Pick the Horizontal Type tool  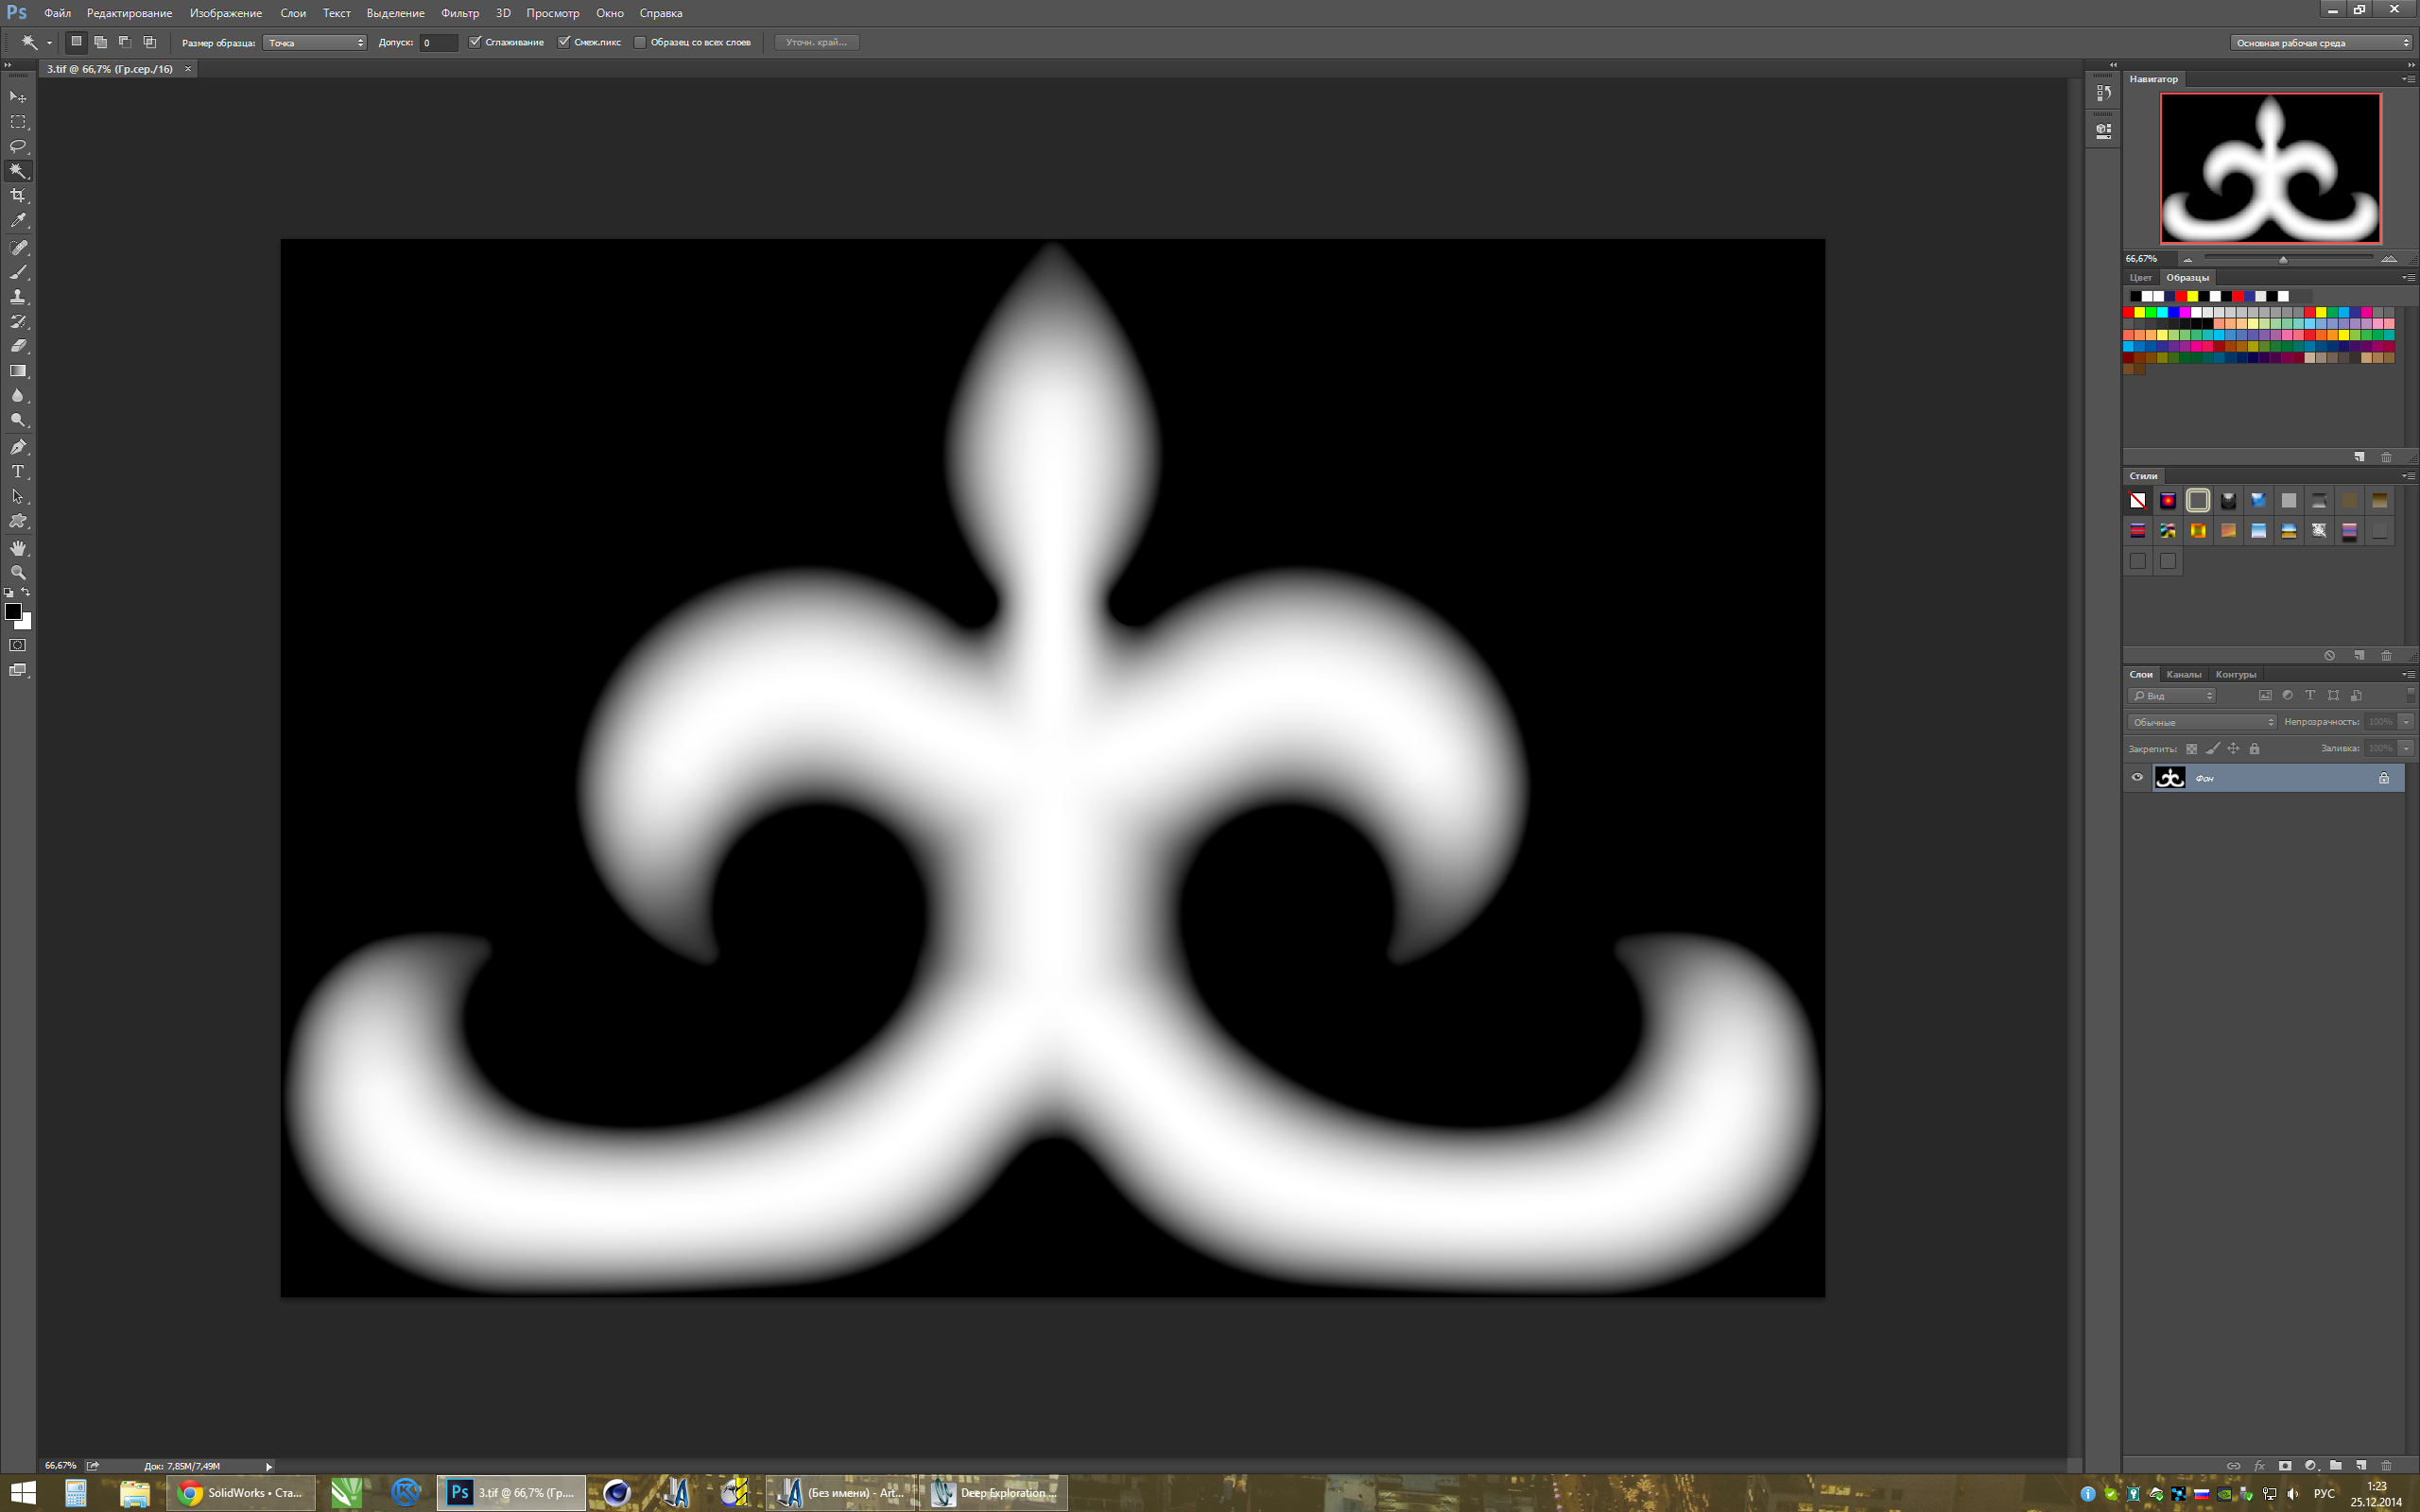(x=18, y=471)
